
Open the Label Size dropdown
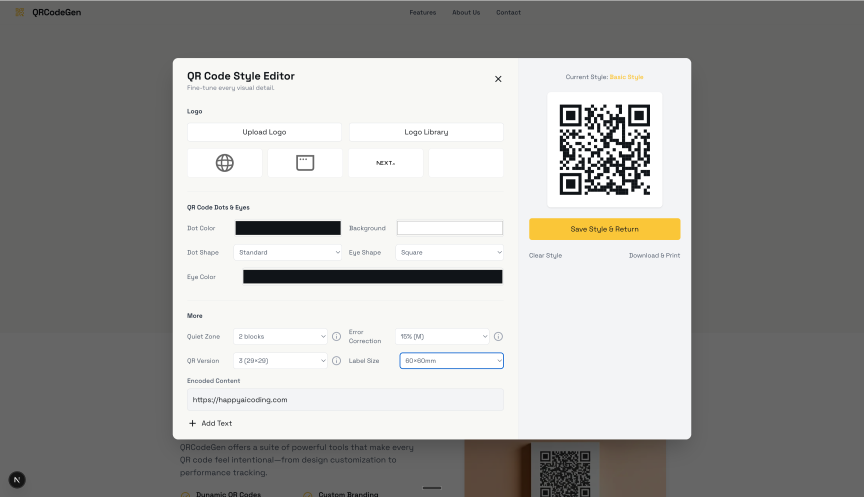coord(451,361)
